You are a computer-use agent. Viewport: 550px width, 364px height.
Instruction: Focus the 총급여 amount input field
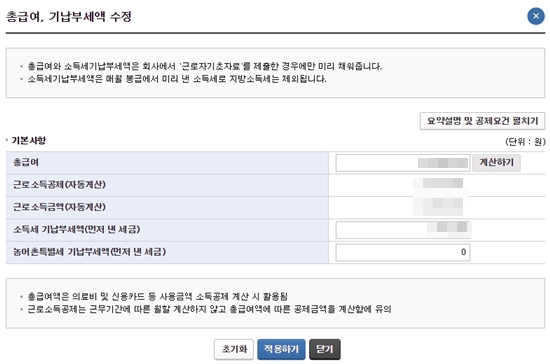(403, 163)
